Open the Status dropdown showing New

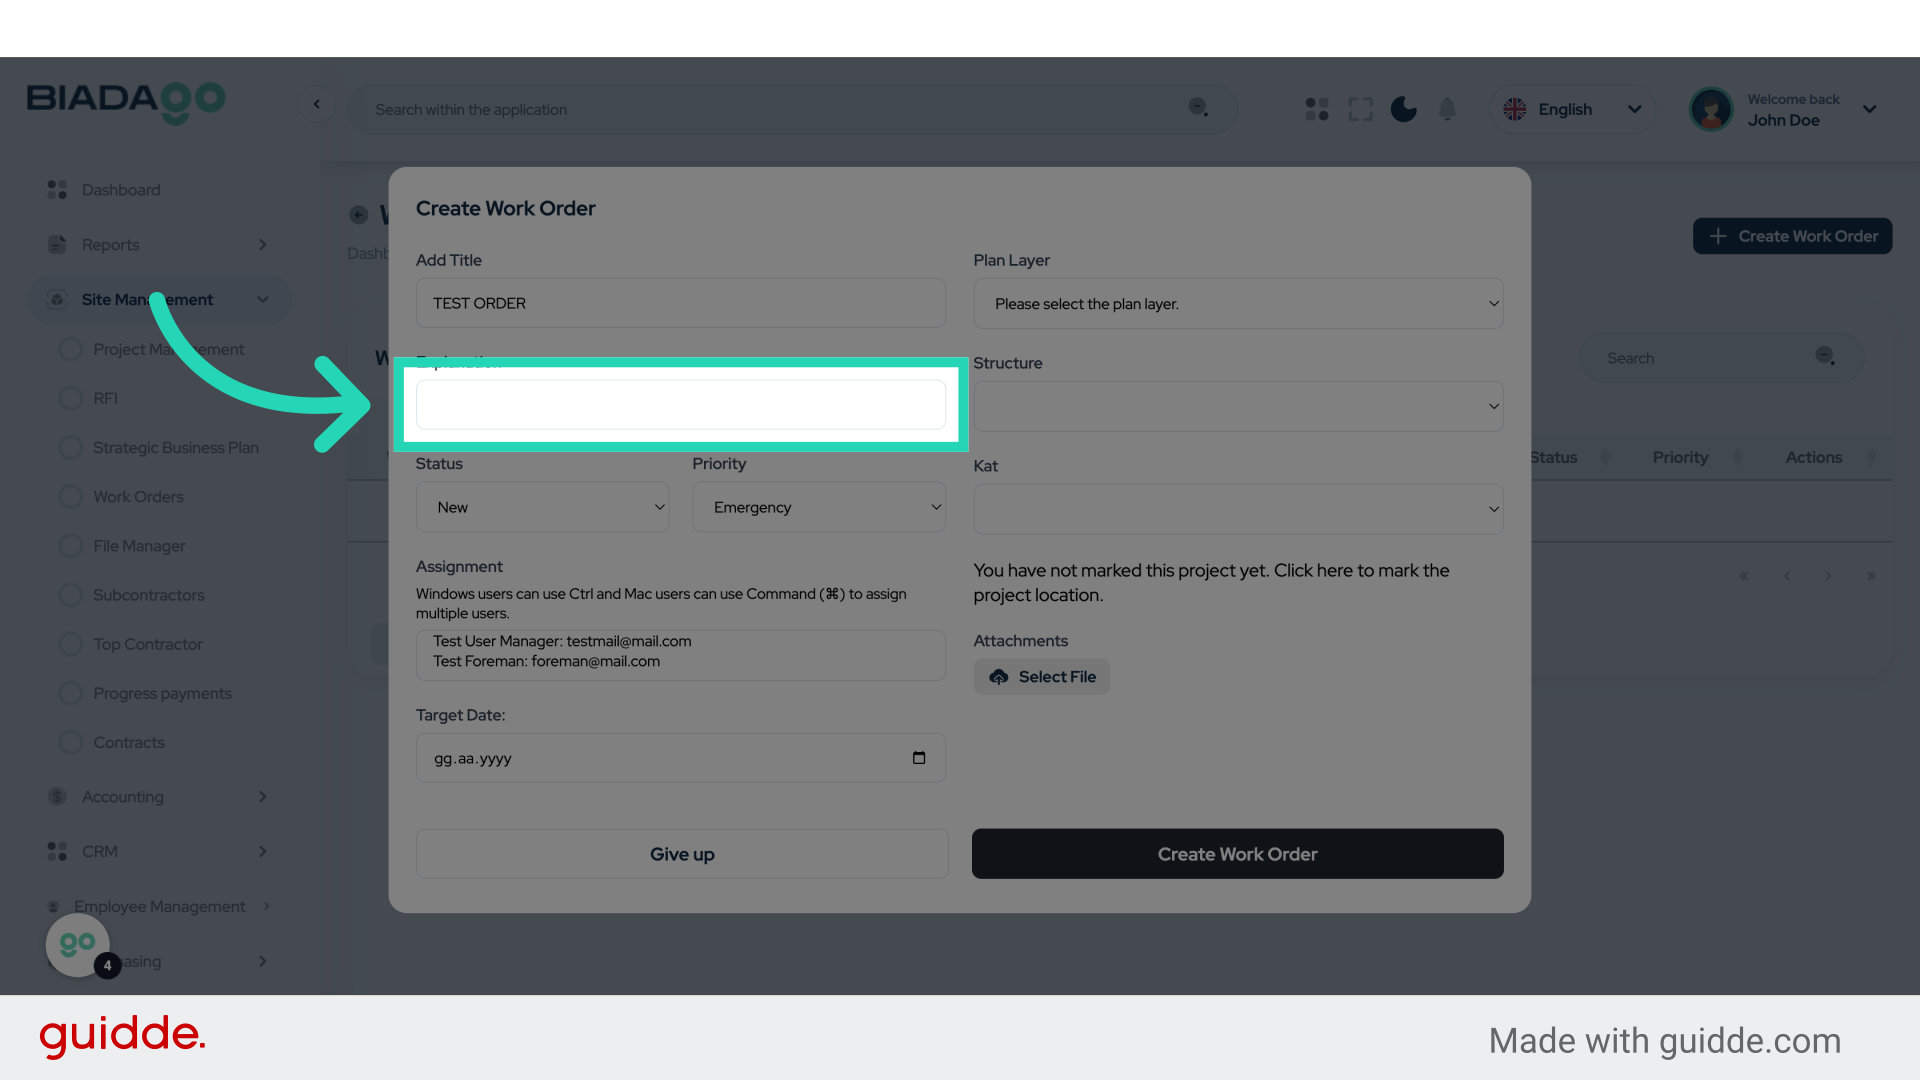[542, 507]
